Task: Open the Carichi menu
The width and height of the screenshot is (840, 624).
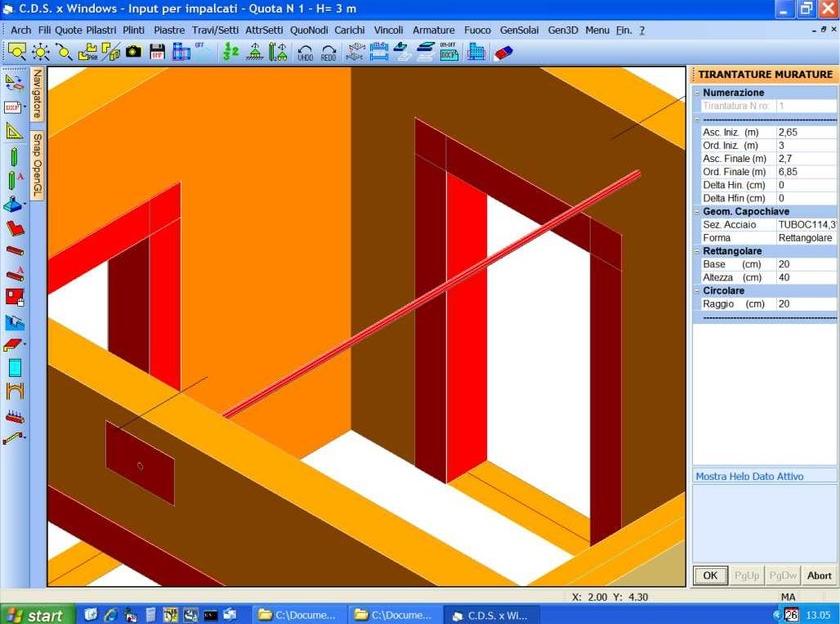Action: click(349, 30)
